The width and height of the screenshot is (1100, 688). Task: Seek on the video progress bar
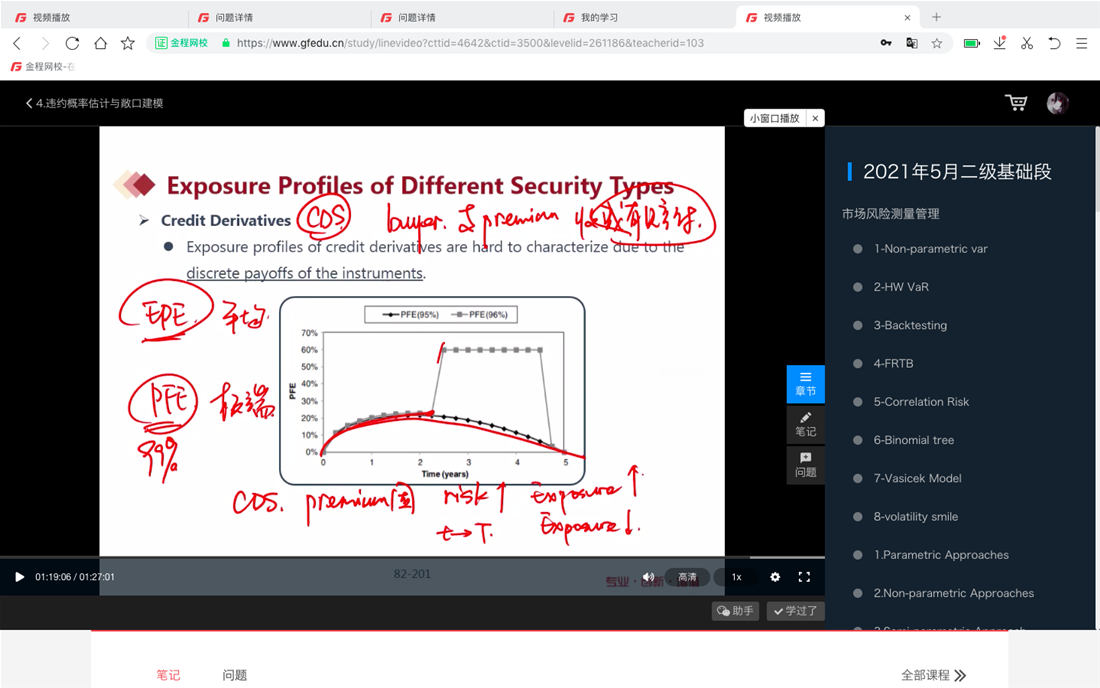click(412, 558)
